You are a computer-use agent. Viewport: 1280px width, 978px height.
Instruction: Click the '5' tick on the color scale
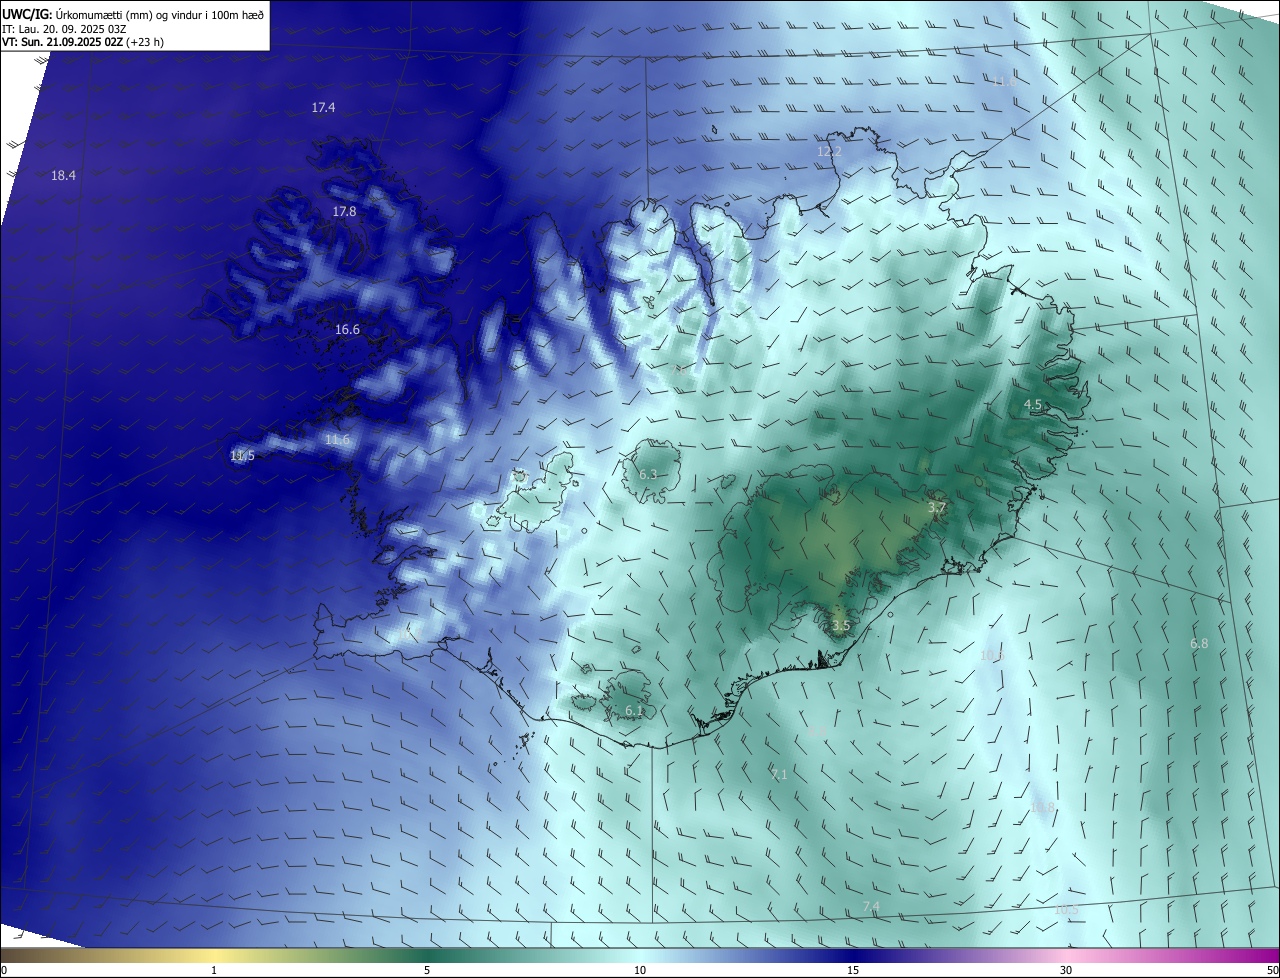pyautogui.click(x=427, y=970)
